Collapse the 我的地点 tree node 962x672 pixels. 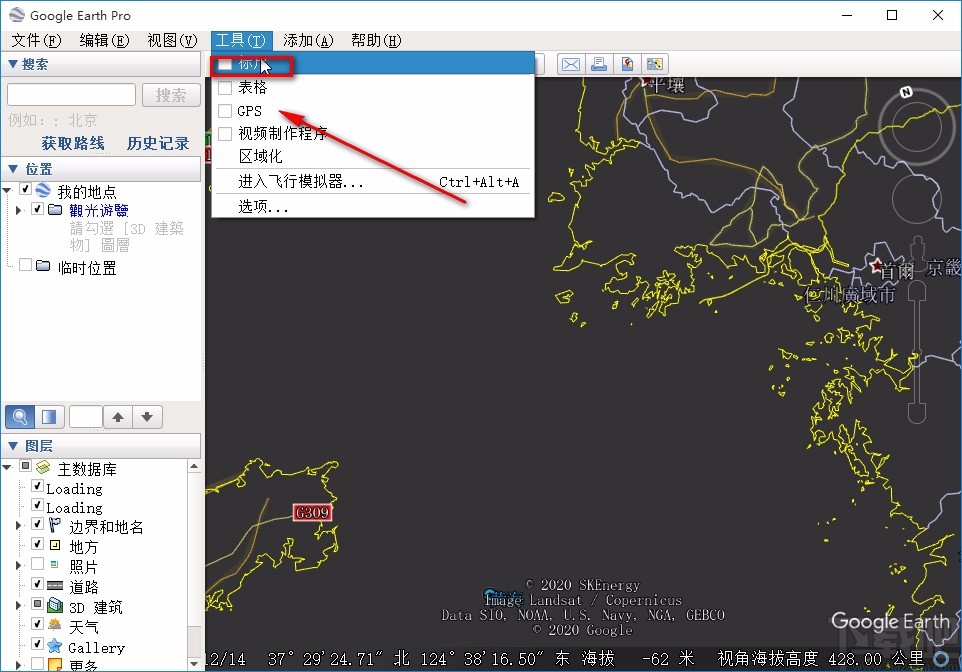point(7,191)
